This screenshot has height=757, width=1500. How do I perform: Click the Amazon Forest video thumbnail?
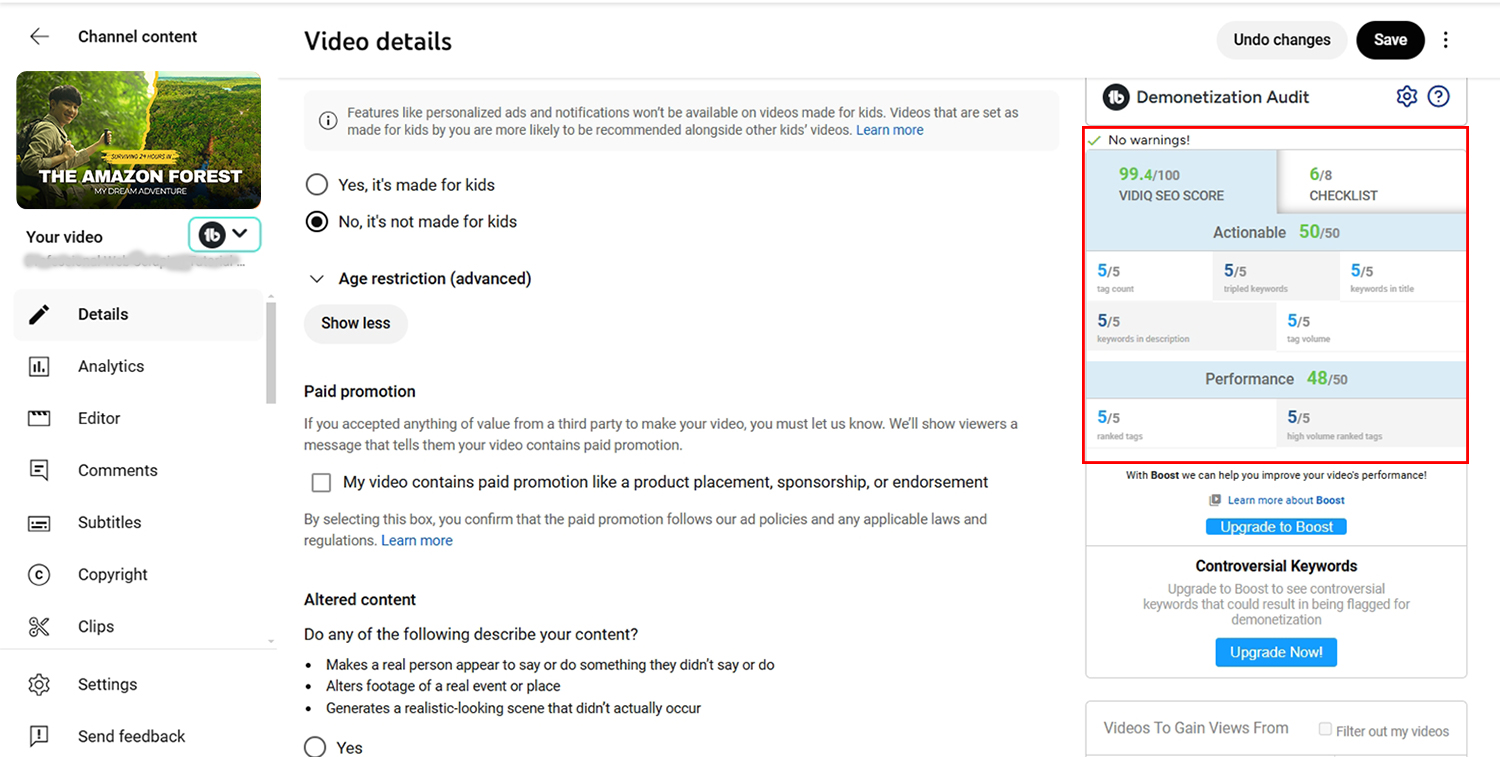point(139,140)
